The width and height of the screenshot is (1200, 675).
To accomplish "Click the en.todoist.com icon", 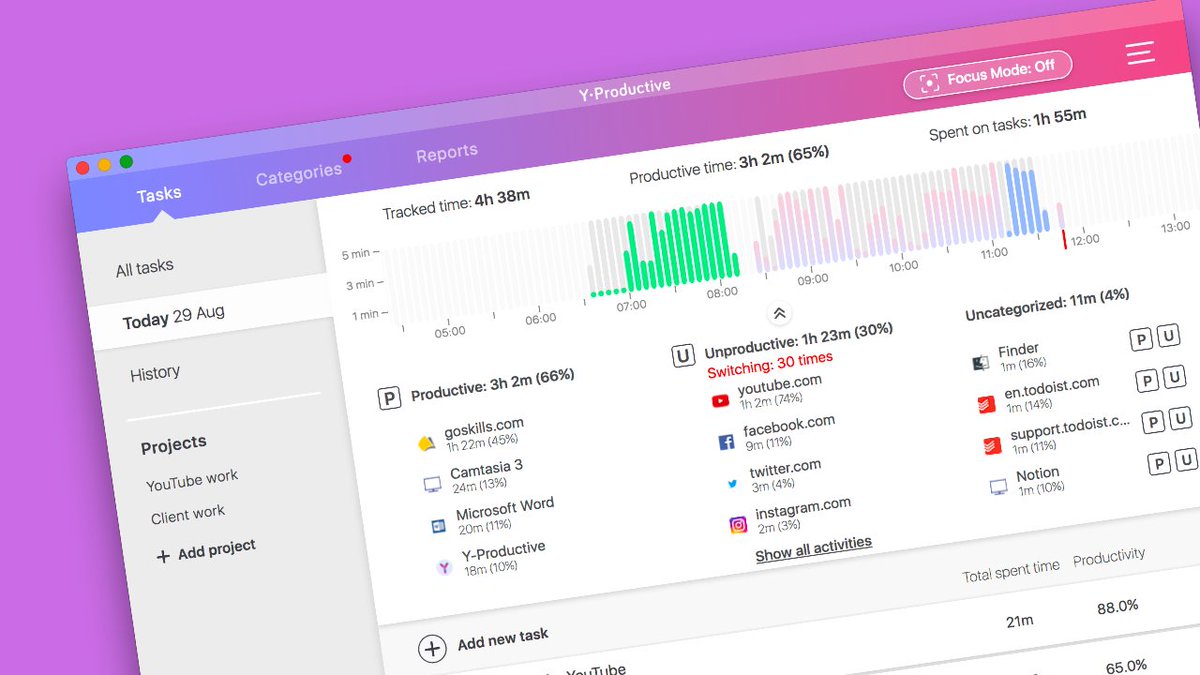I will tap(987, 405).
